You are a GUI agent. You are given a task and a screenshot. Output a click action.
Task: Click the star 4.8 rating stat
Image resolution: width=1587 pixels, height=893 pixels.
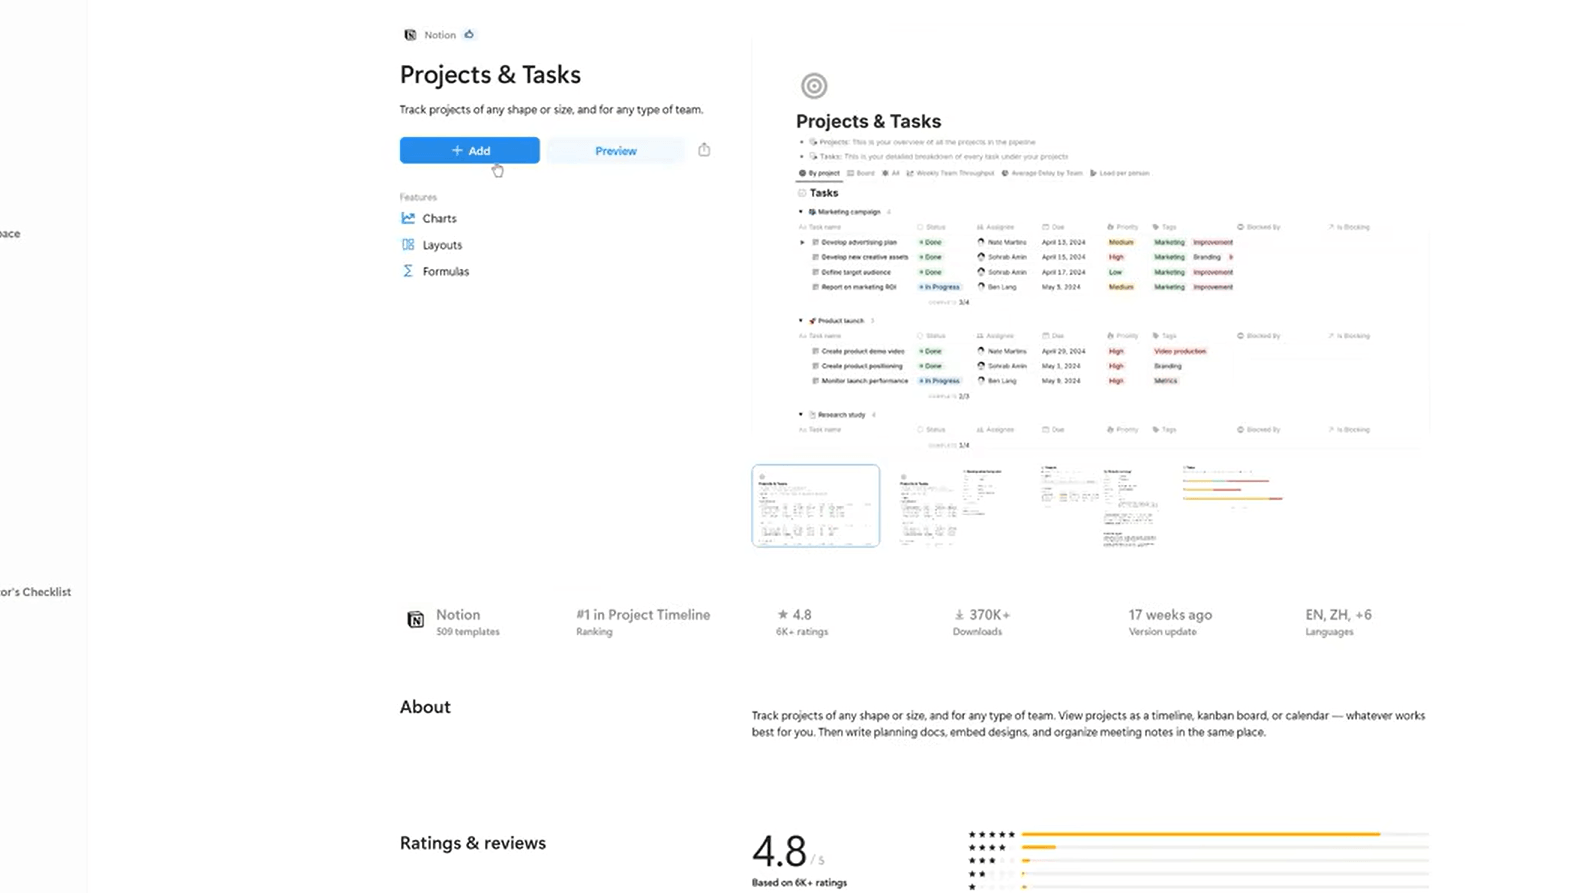(x=794, y=615)
